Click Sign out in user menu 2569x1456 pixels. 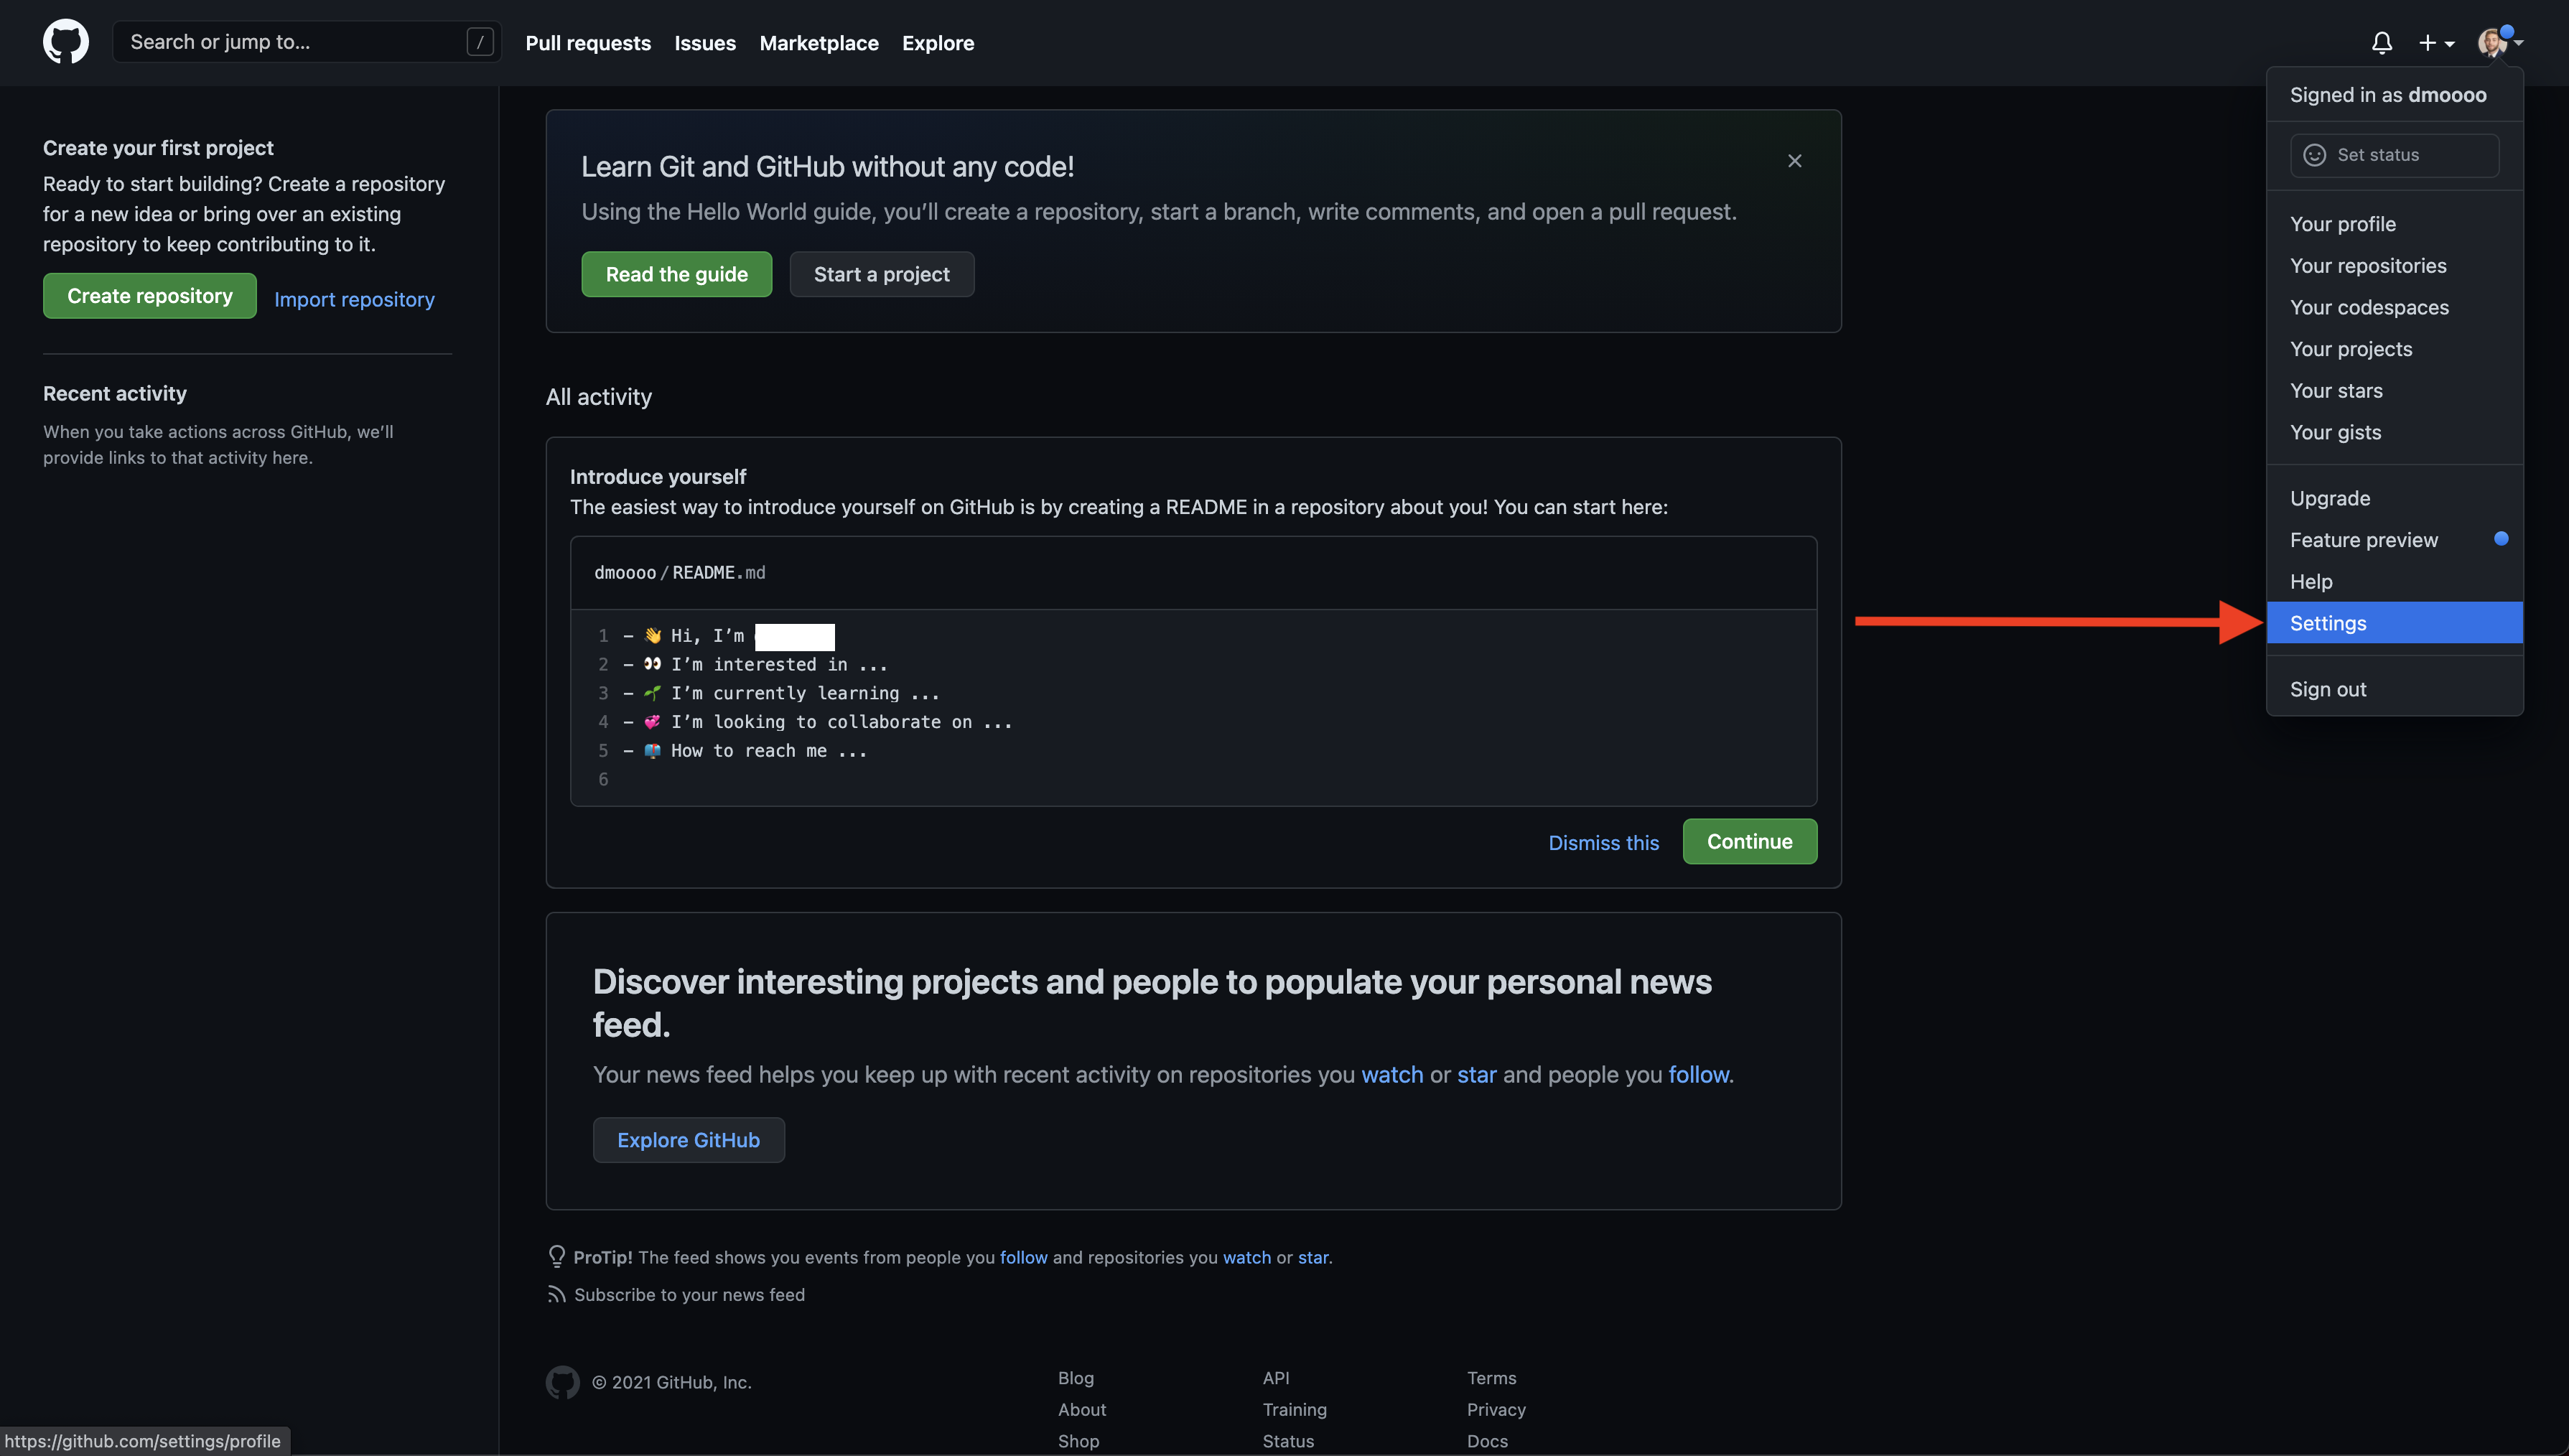2394,689
